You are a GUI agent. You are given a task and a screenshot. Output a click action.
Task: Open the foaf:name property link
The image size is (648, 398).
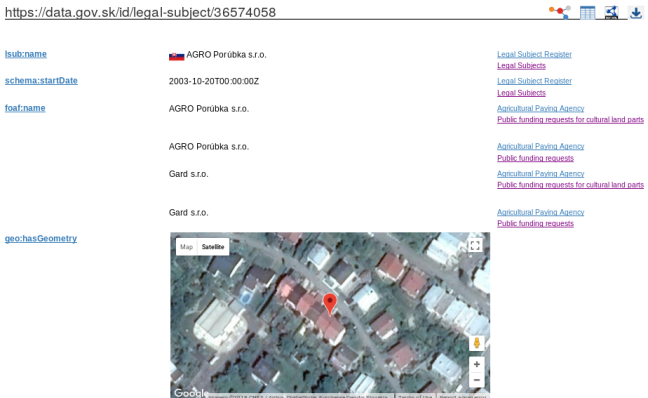point(25,108)
